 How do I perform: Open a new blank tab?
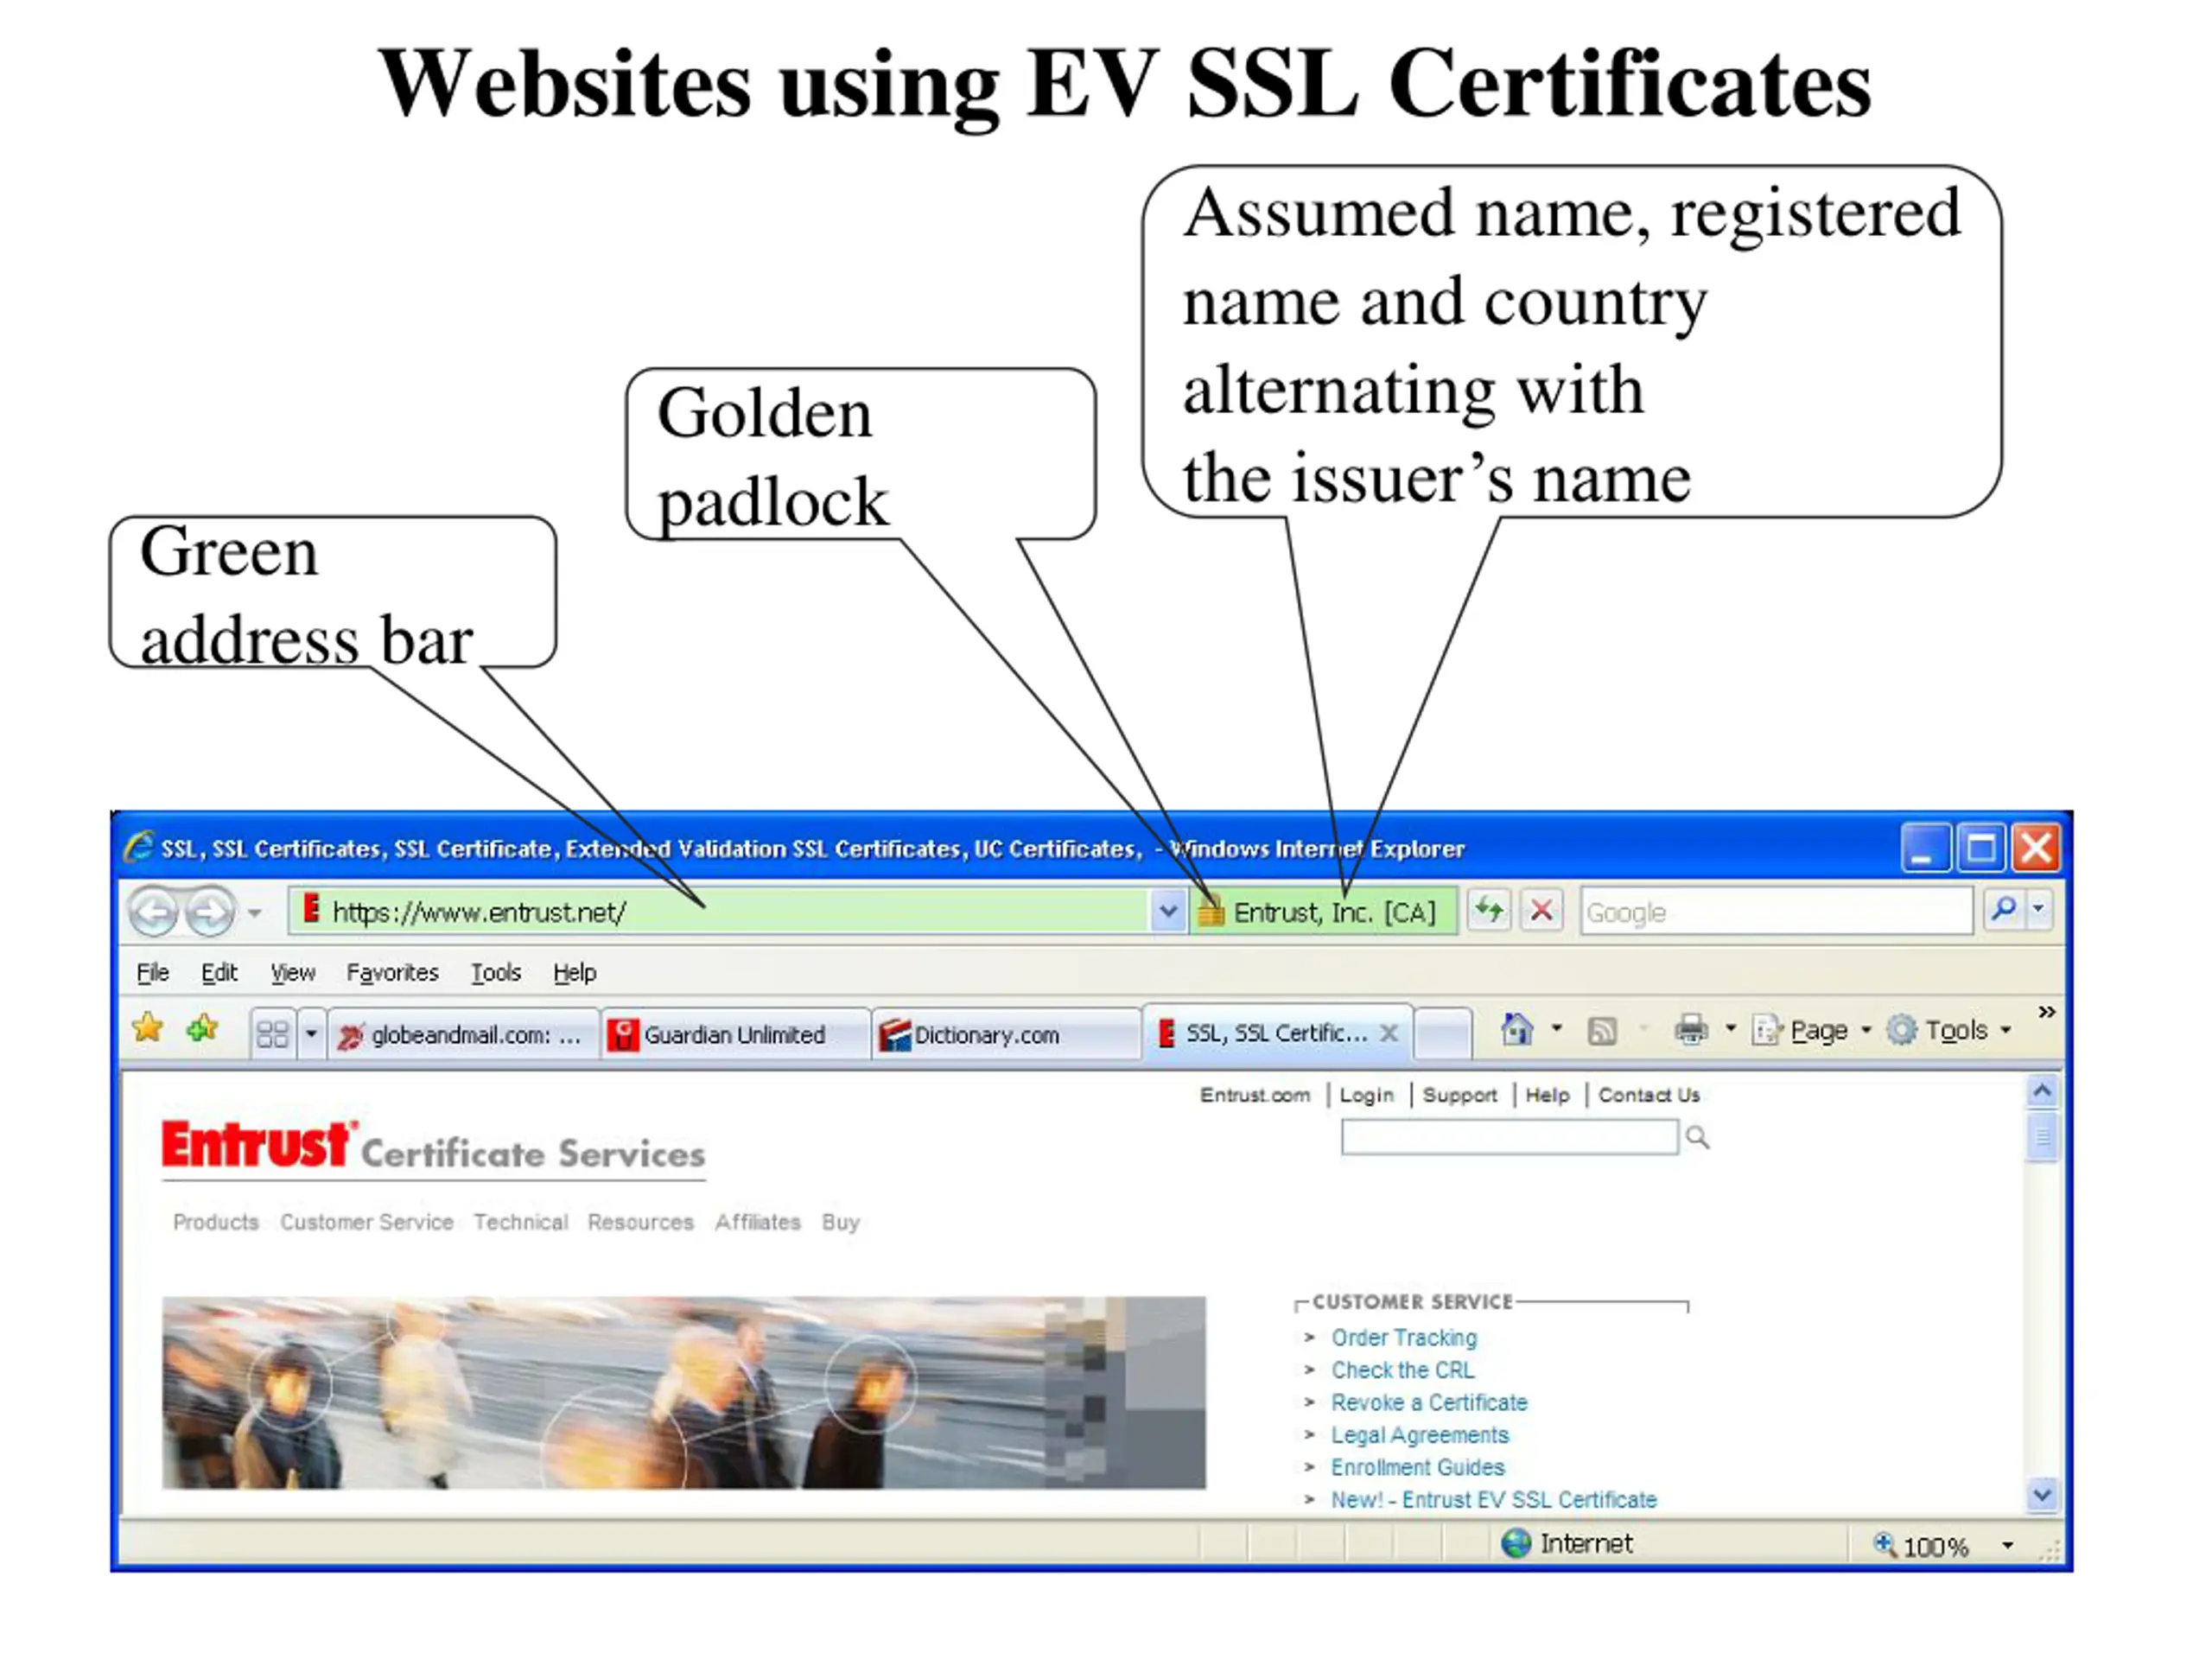coord(1443,1034)
